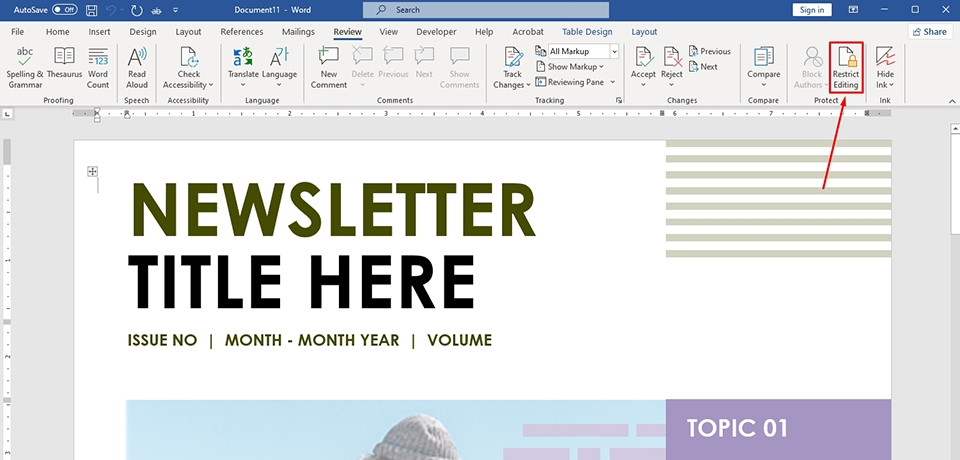
Task: Insert a New Comment
Action: coord(329,67)
